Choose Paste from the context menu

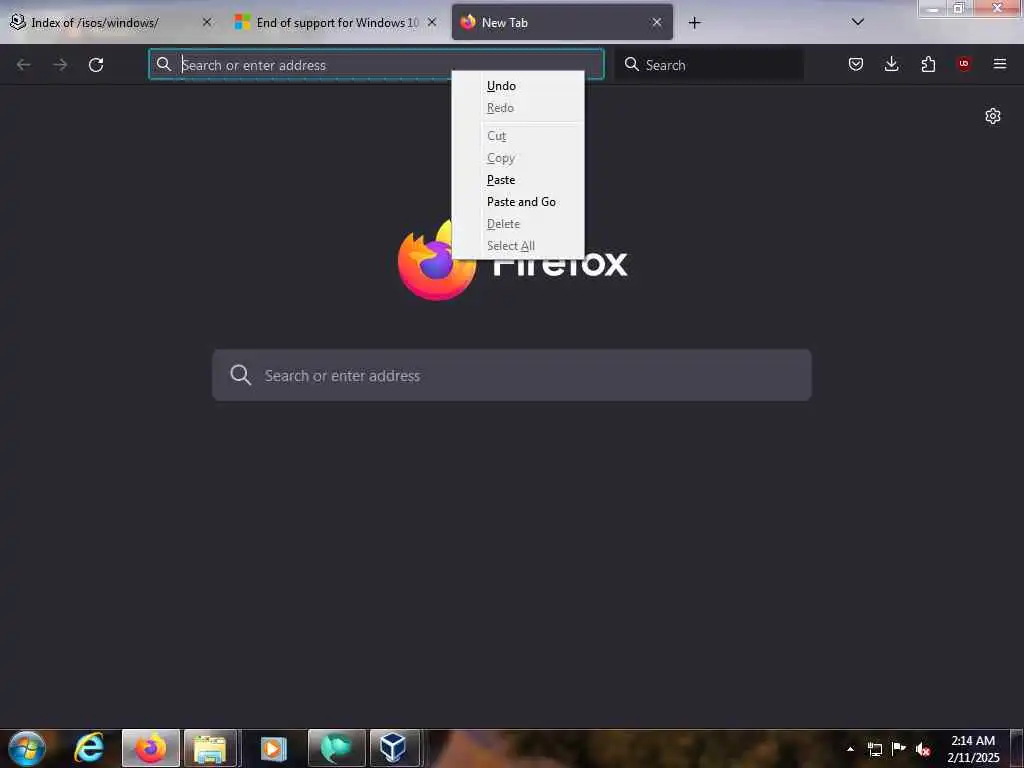point(517,180)
